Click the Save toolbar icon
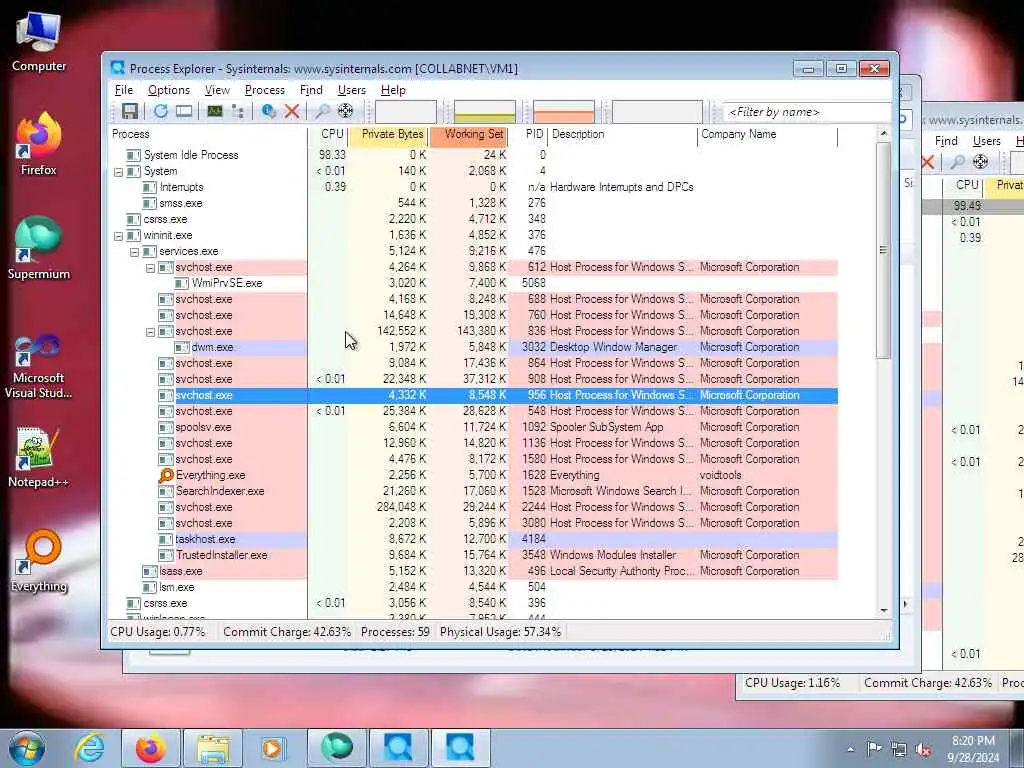 130,112
